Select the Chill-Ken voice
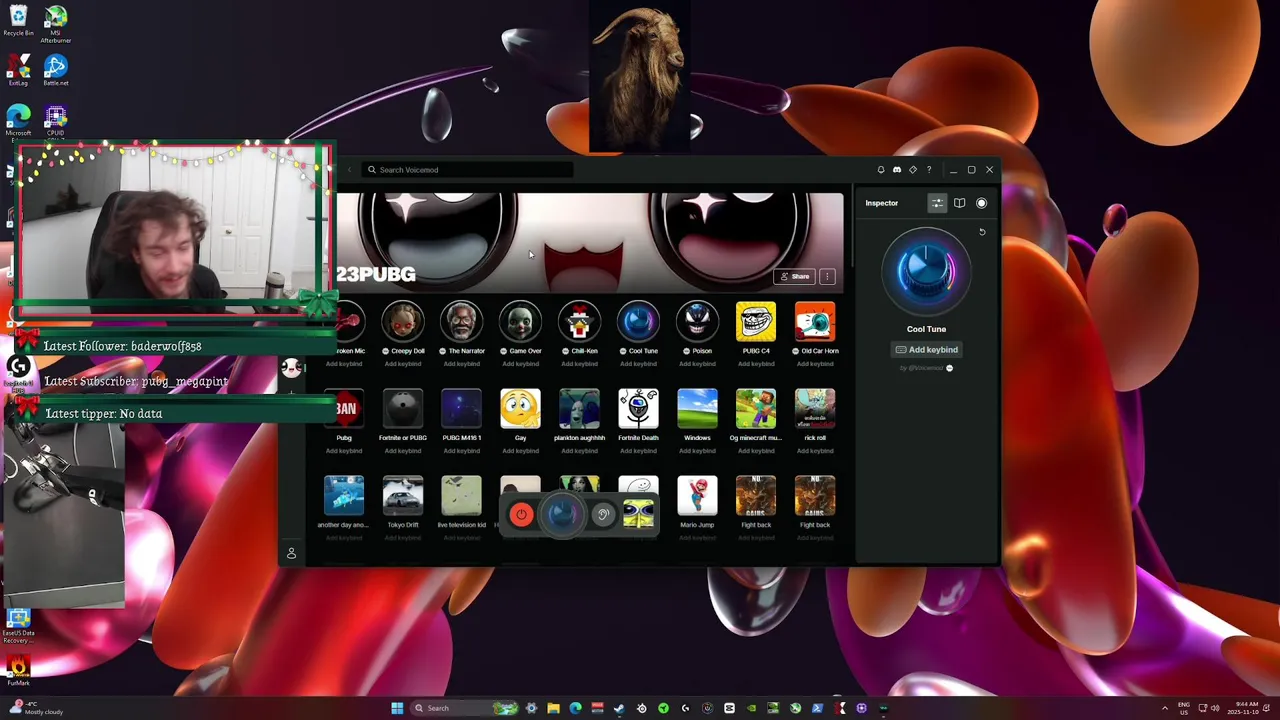 coord(580,323)
